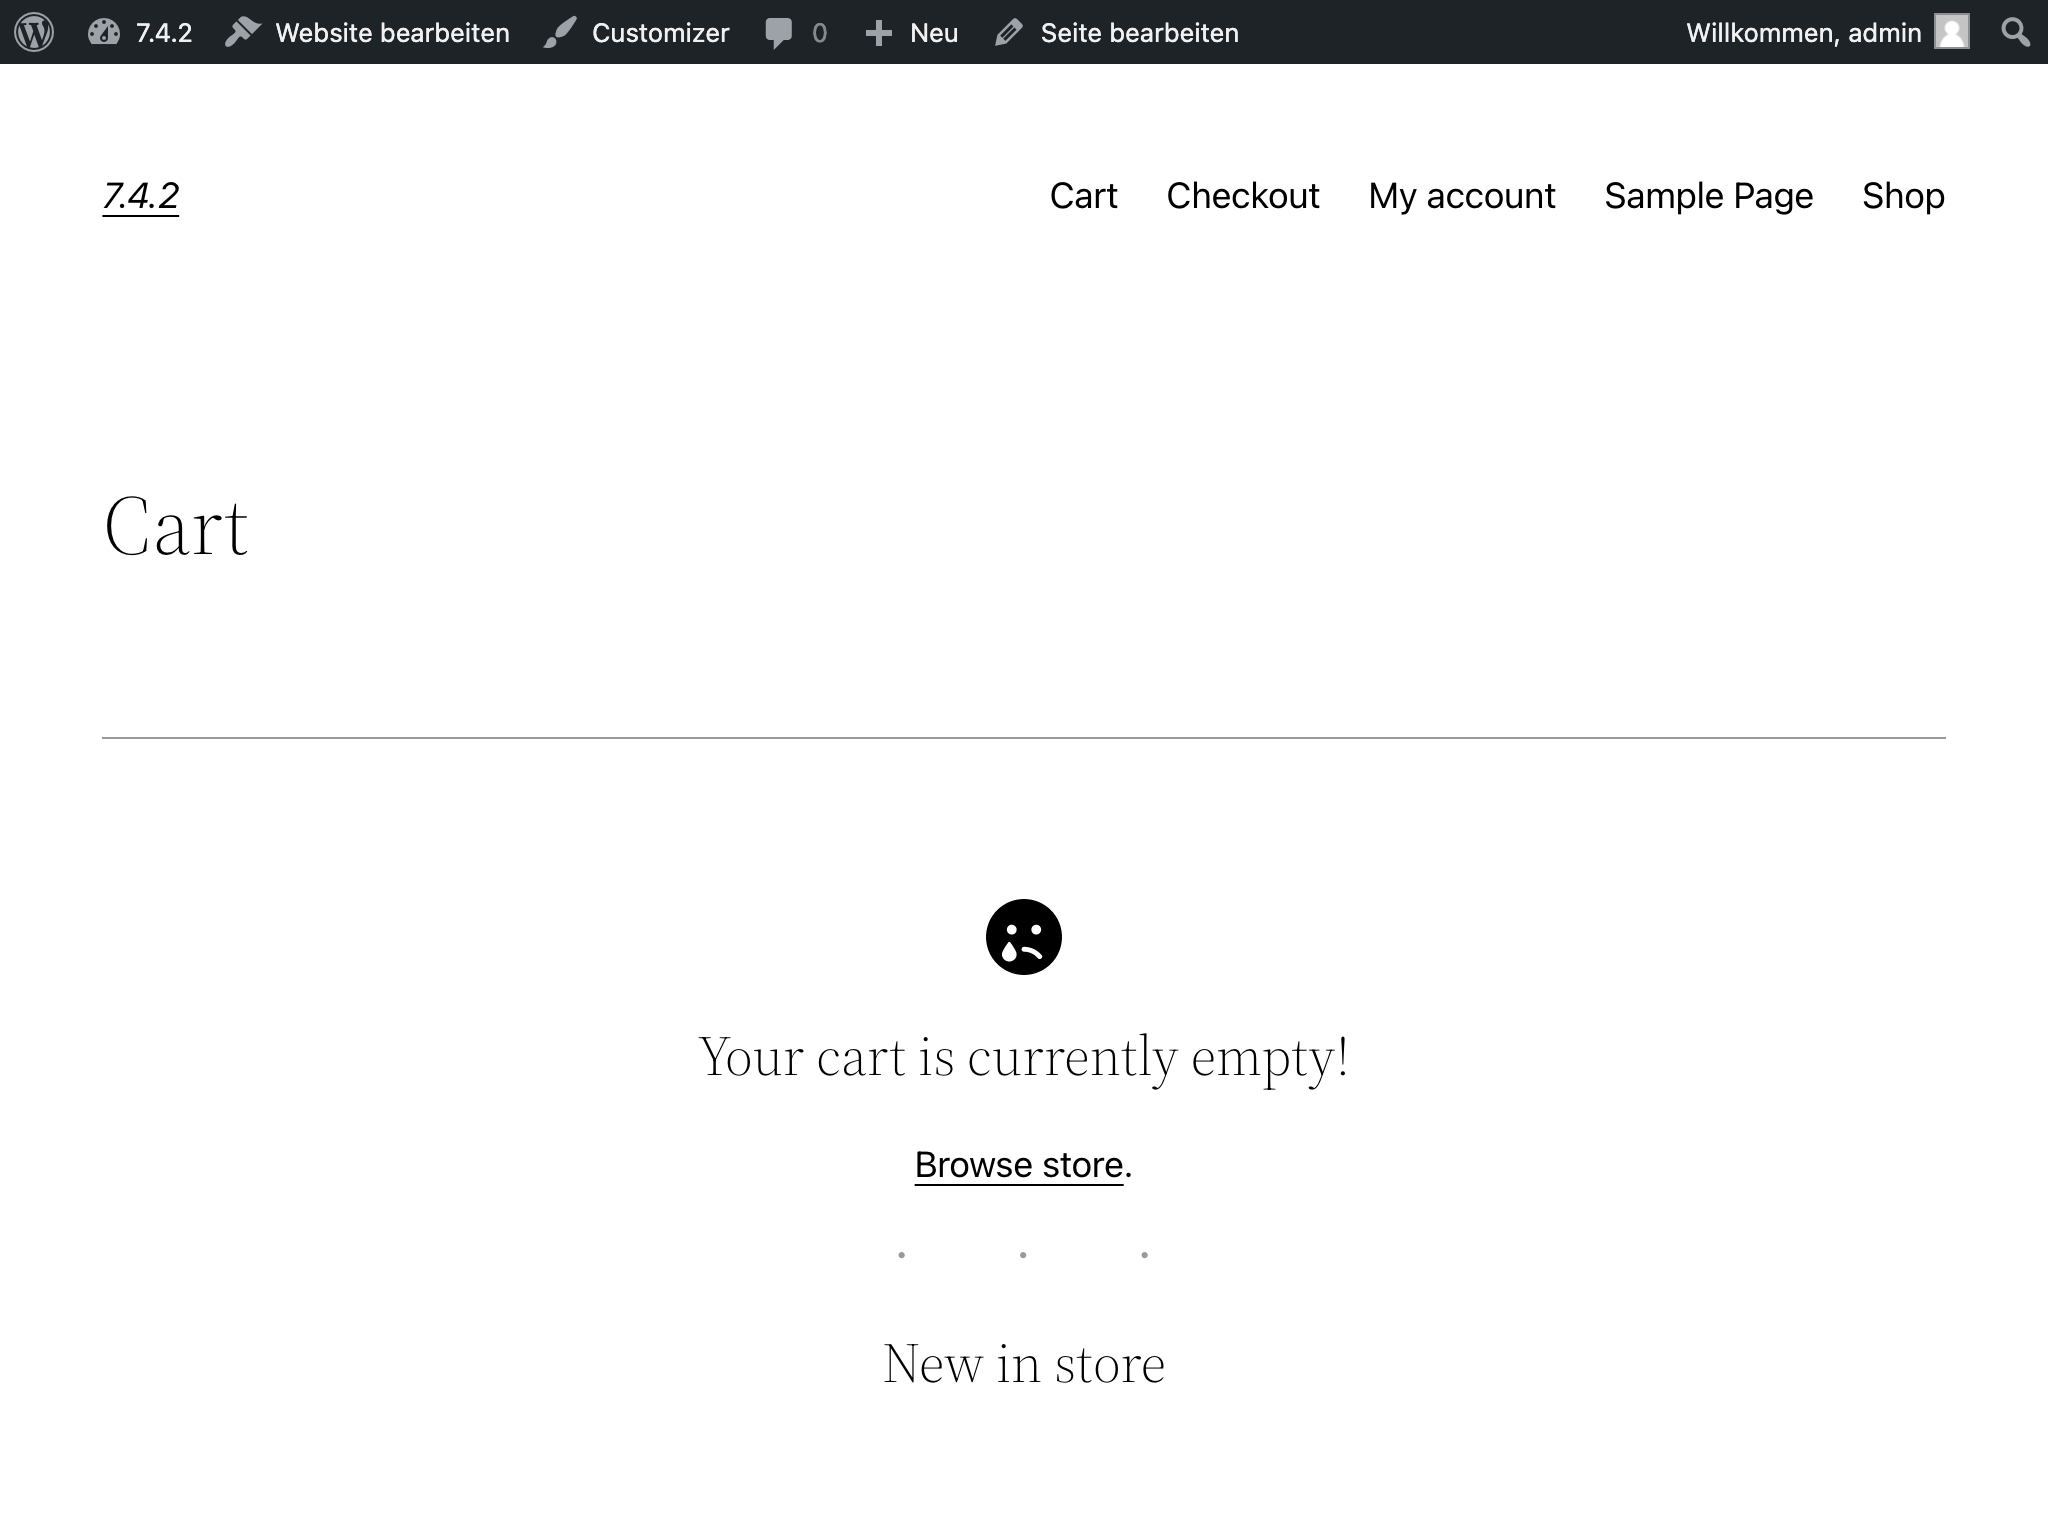Open the Customizer via the paintbrush icon
Image resolution: width=2048 pixels, height=1536 pixels.
560,31
